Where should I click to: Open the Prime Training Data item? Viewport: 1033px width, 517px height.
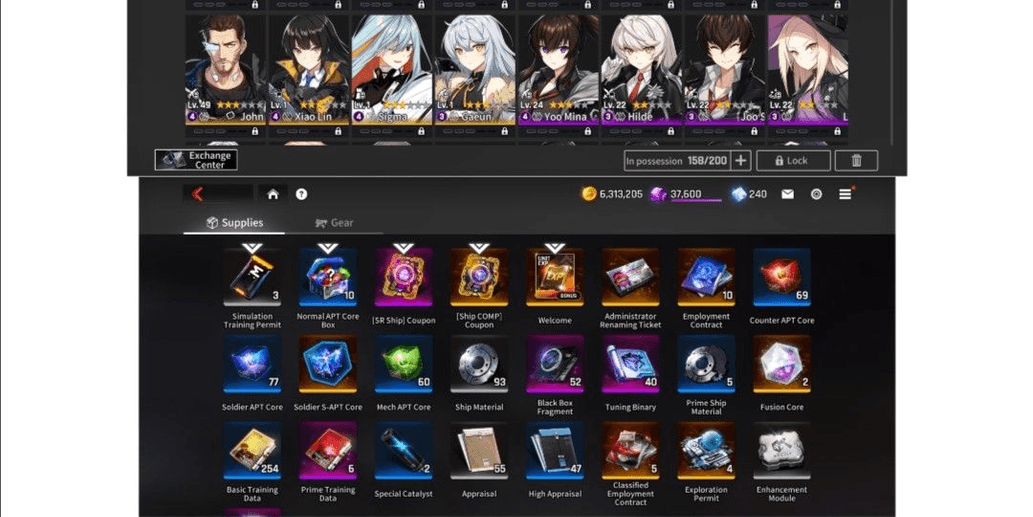tap(328, 451)
